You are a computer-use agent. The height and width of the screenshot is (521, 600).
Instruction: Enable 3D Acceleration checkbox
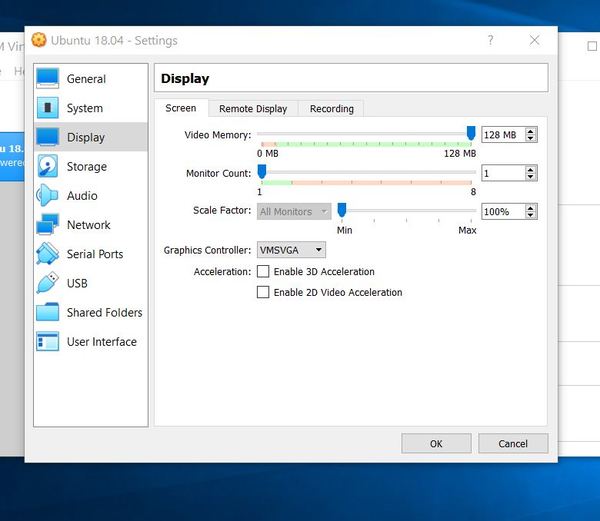pyautogui.click(x=263, y=271)
